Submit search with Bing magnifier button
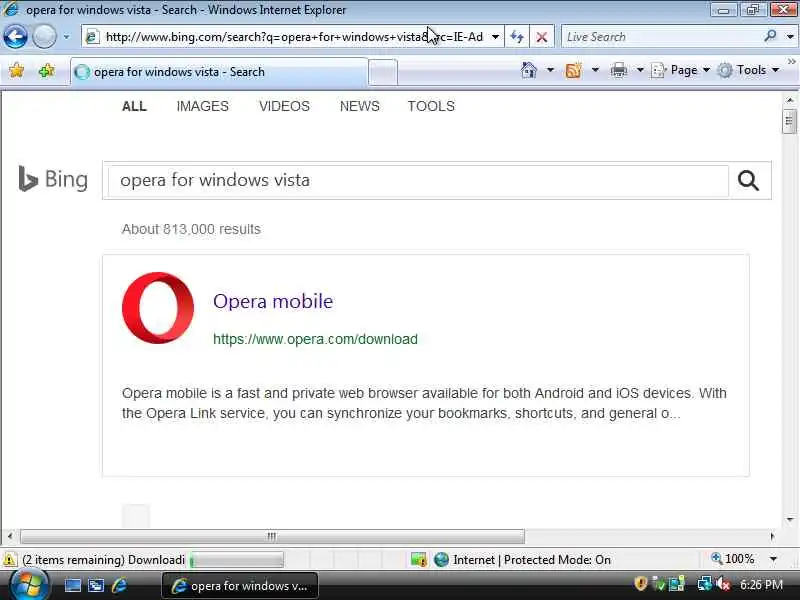This screenshot has height=600, width=800. [748, 181]
